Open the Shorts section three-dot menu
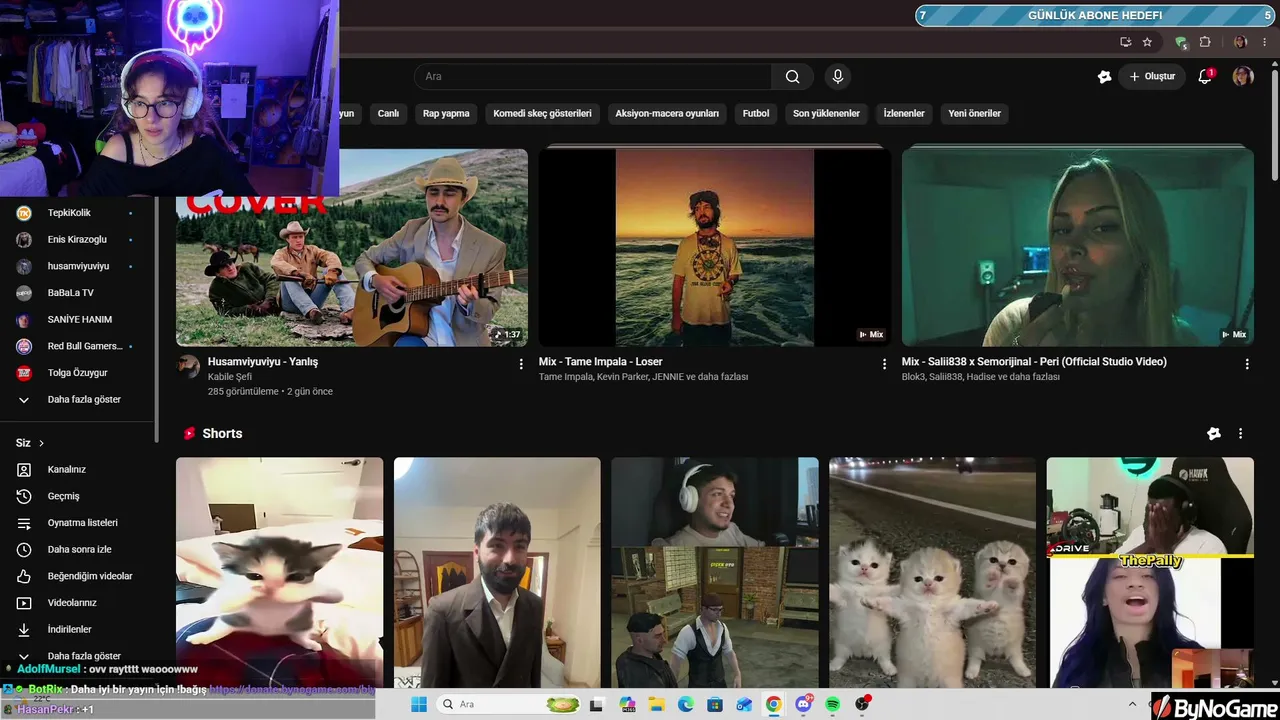Image resolution: width=1280 pixels, height=720 pixels. (1240, 434)
